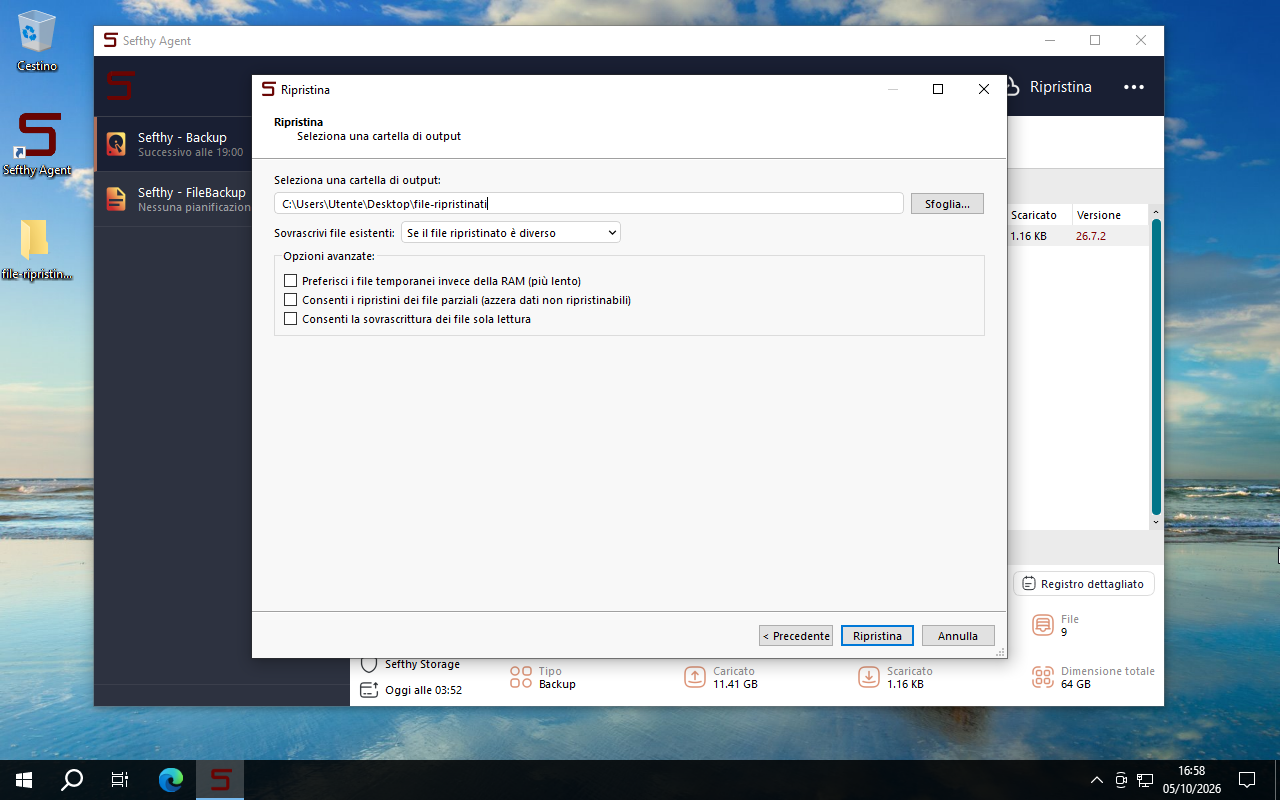Open the taskbar search

click(72, 780)
